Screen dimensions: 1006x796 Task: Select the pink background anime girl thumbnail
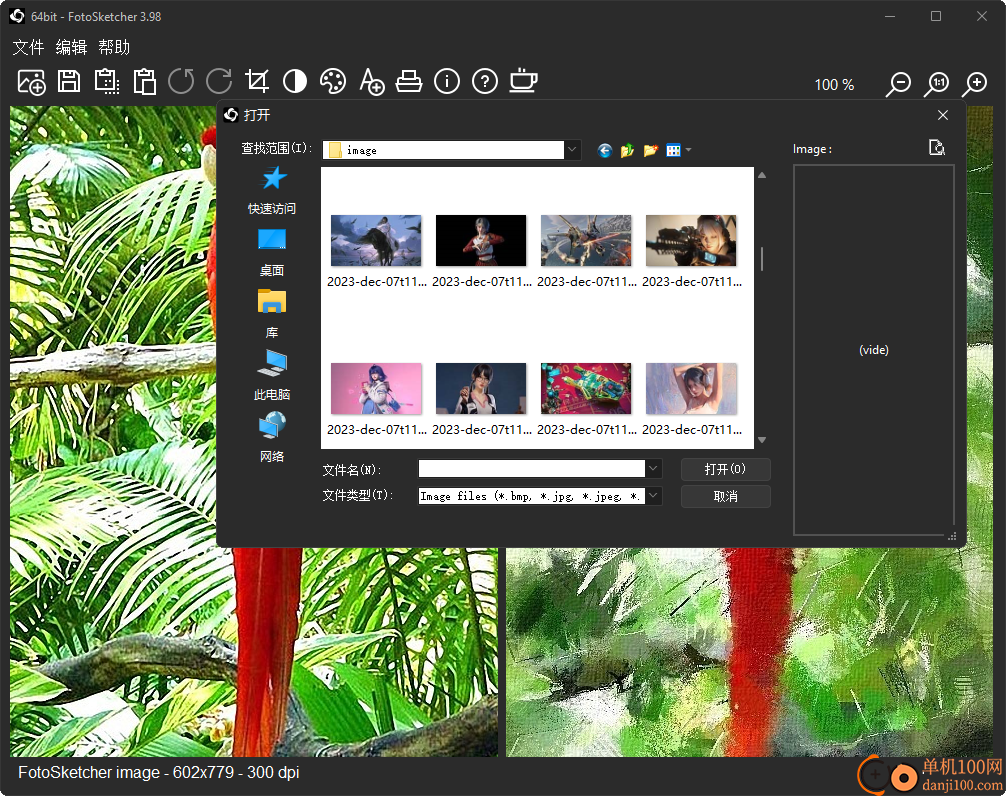click(376, 389)
